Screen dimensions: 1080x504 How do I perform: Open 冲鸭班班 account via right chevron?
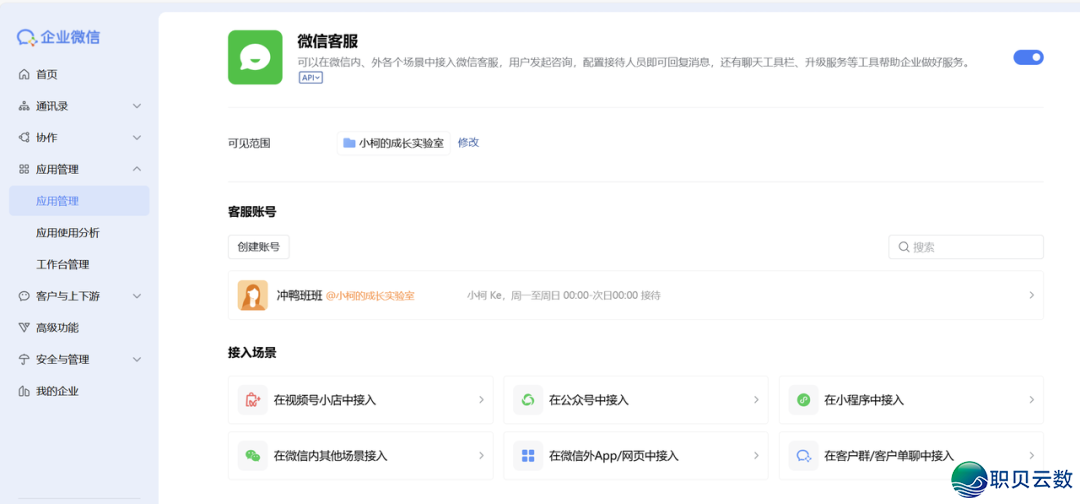point(1032,295)
